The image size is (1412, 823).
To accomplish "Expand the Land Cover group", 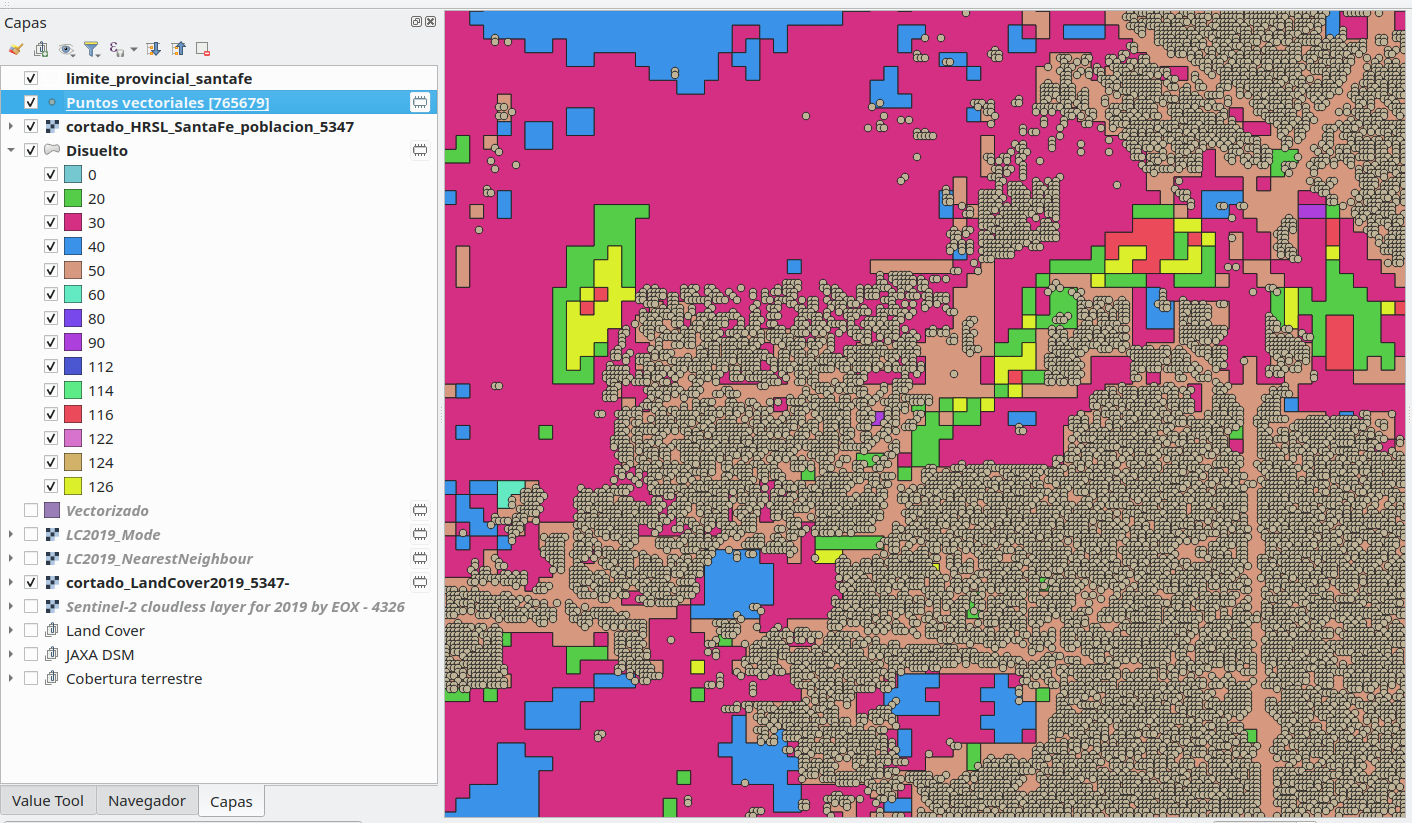I will (11, 630).
